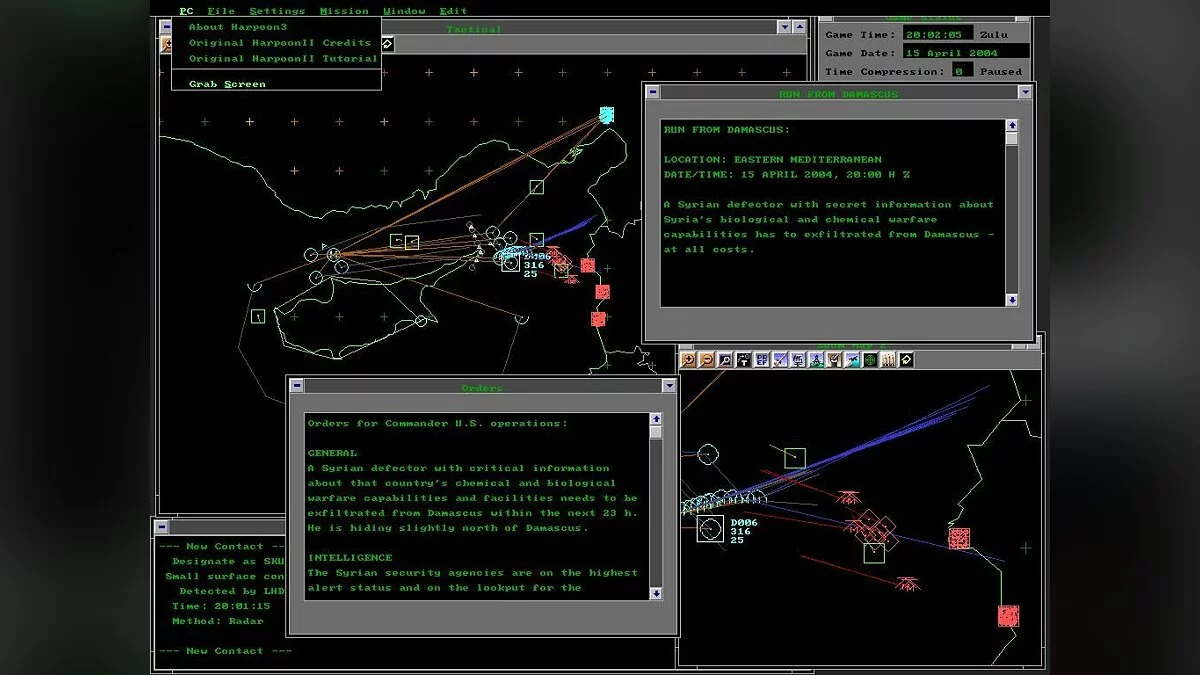
Task: Click down-arrow button on Run From Damascus title bar
Action: click(x=1025, y=92)
